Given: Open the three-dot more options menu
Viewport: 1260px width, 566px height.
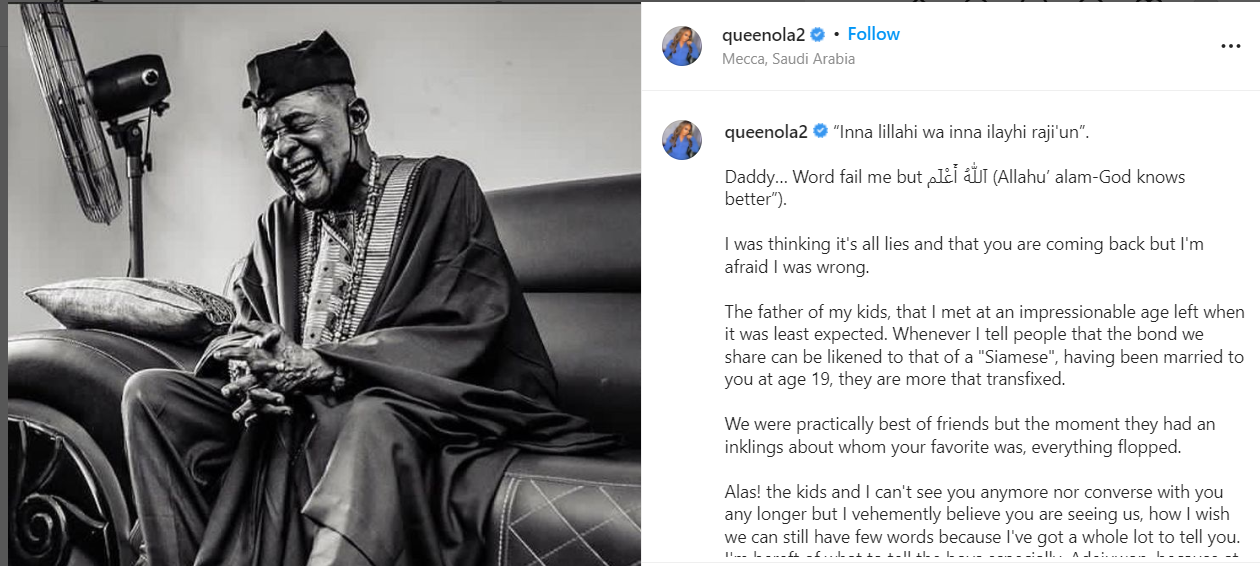Looking at the screenshot, I should click(x=1230, y=46).
